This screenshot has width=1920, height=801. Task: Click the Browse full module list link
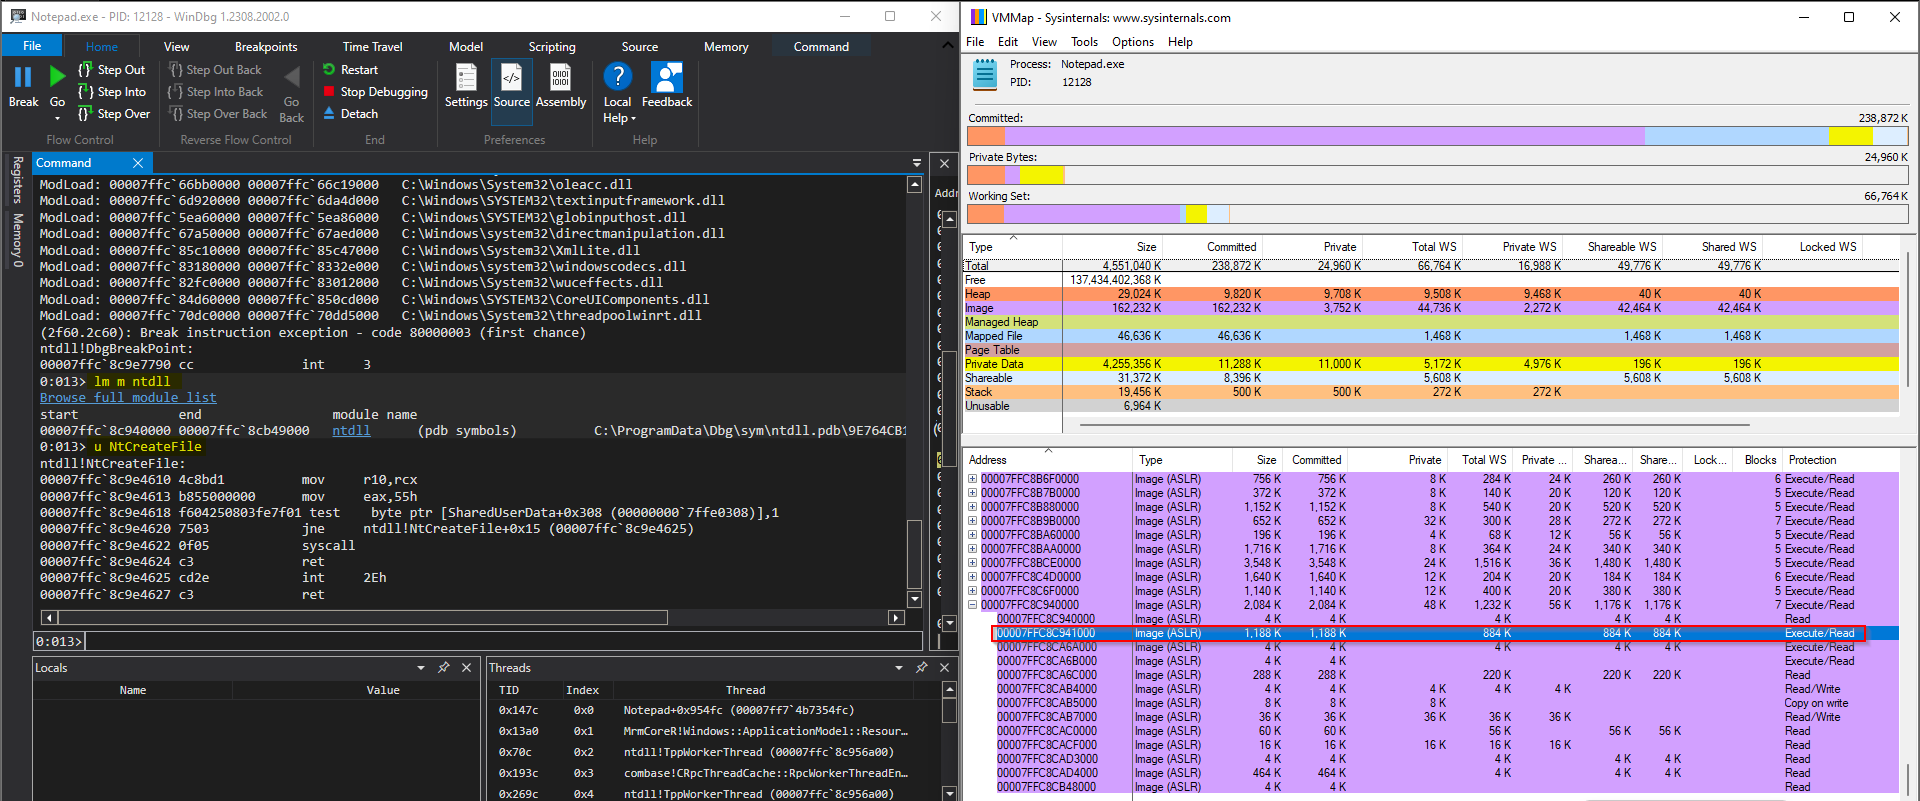point(128,398)
